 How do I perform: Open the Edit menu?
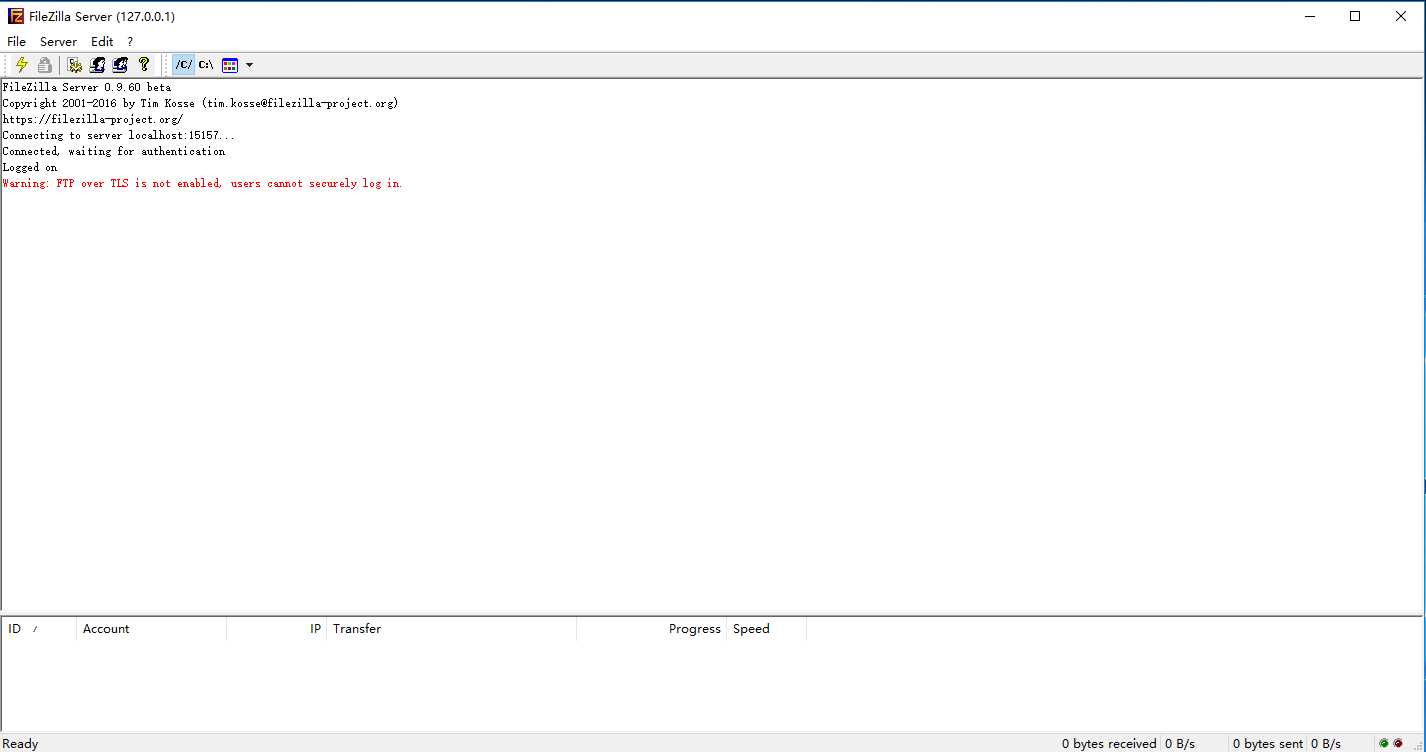point(102,42)
